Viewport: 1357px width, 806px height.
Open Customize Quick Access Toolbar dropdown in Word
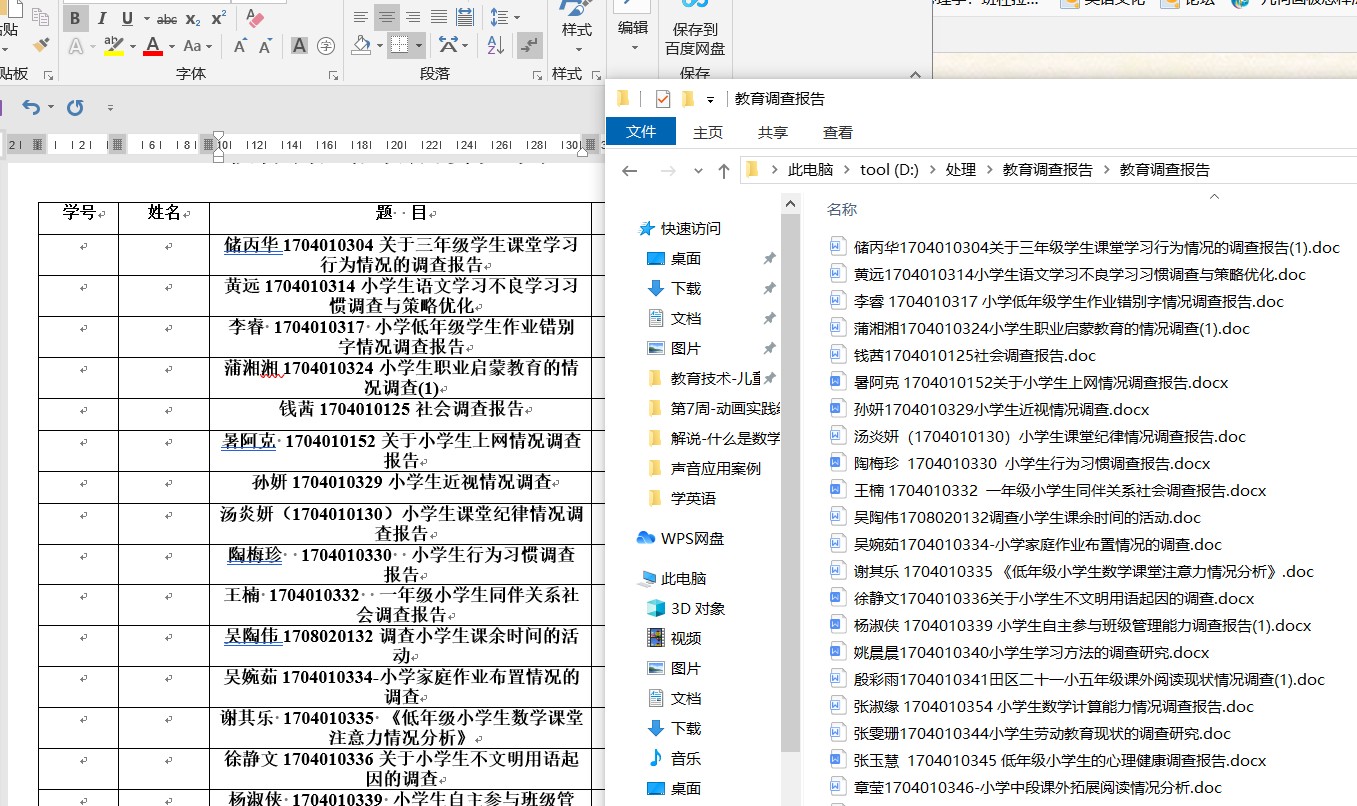tap(110, 107)
